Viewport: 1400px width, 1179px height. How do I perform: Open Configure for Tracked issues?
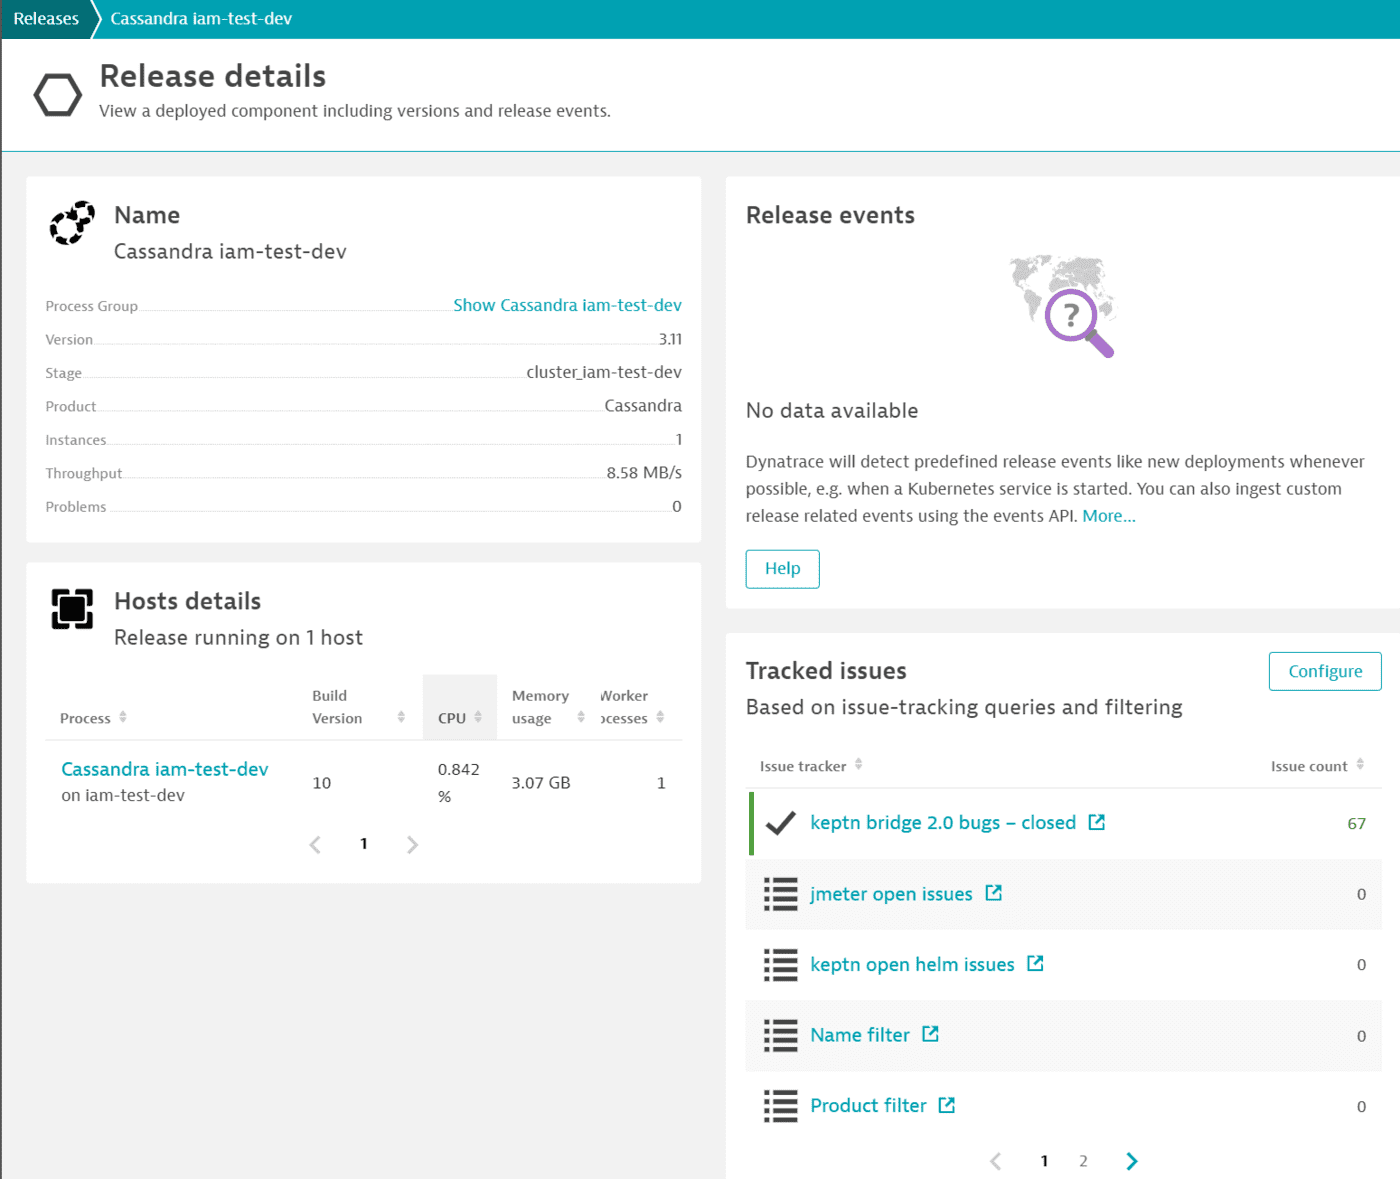pos(1324,671)
